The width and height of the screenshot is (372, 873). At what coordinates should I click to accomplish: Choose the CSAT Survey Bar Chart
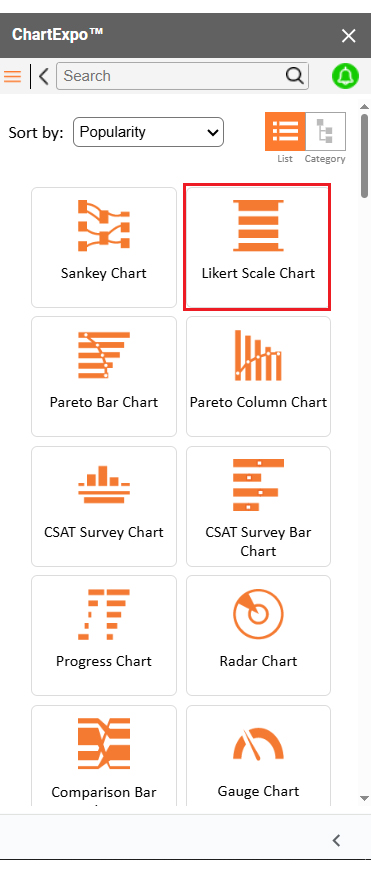pos(258,506)
